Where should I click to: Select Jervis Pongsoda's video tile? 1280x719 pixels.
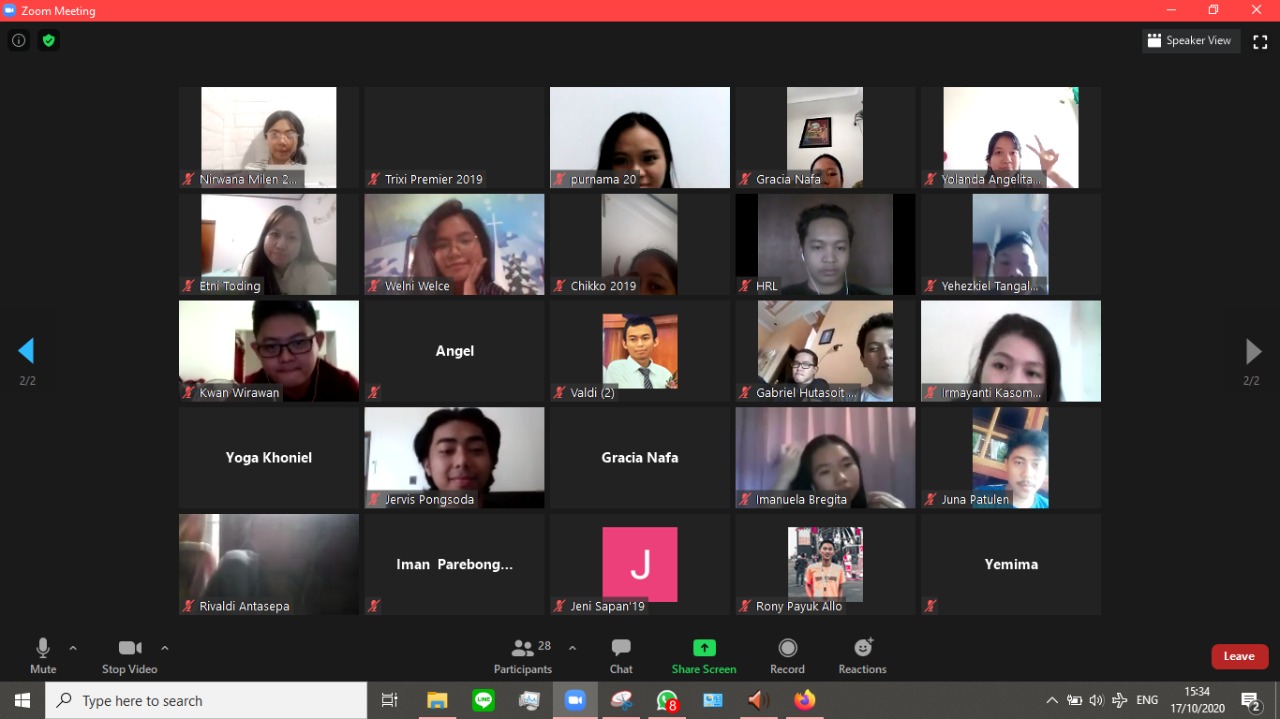point(454,457)
